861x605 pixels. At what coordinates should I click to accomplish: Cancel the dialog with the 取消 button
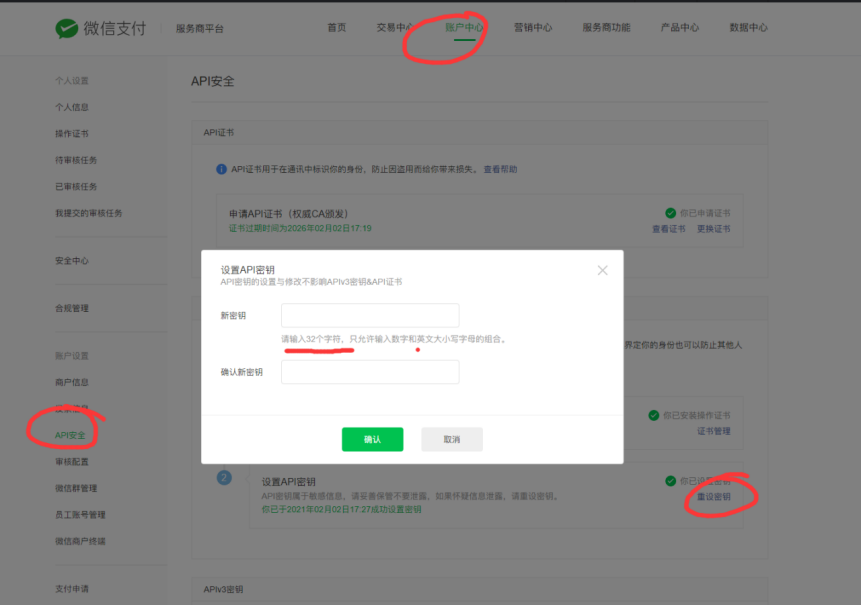452,439
